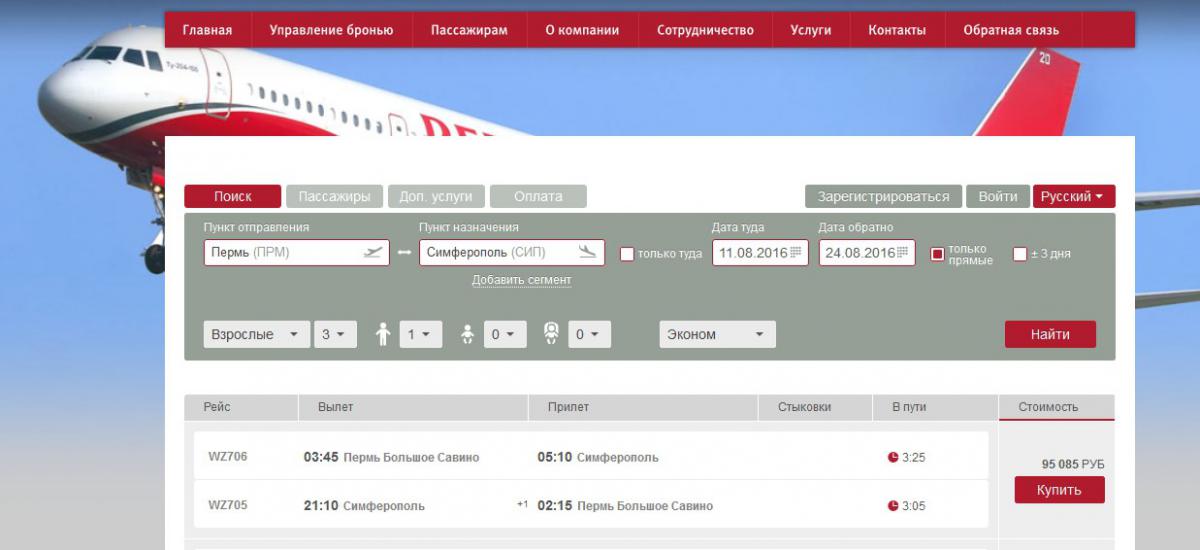Click the toddler passenger icon
The height and width of the screenshot is (550, 1200).
pos(467,335)
